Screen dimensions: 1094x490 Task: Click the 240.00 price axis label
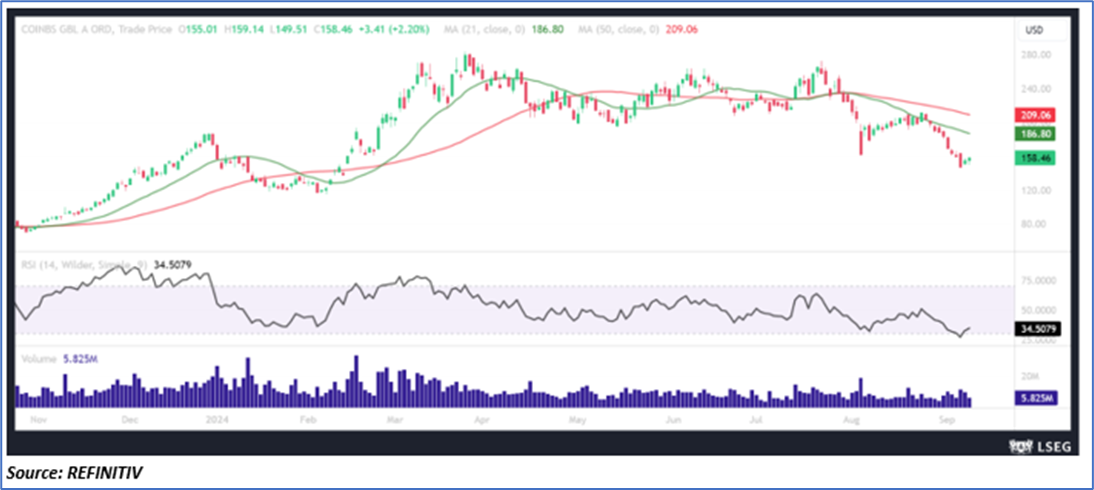click(x=1036, y=89)
